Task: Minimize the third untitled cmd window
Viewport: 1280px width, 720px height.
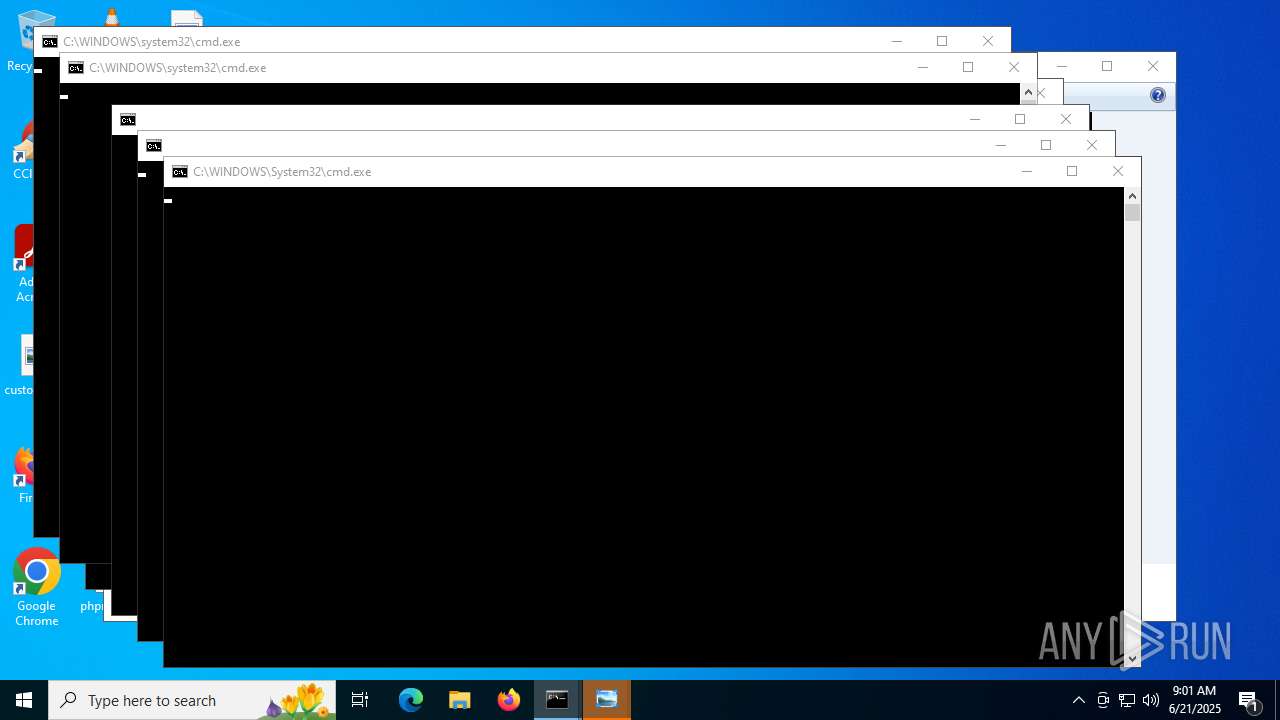Action: point(974,119)
